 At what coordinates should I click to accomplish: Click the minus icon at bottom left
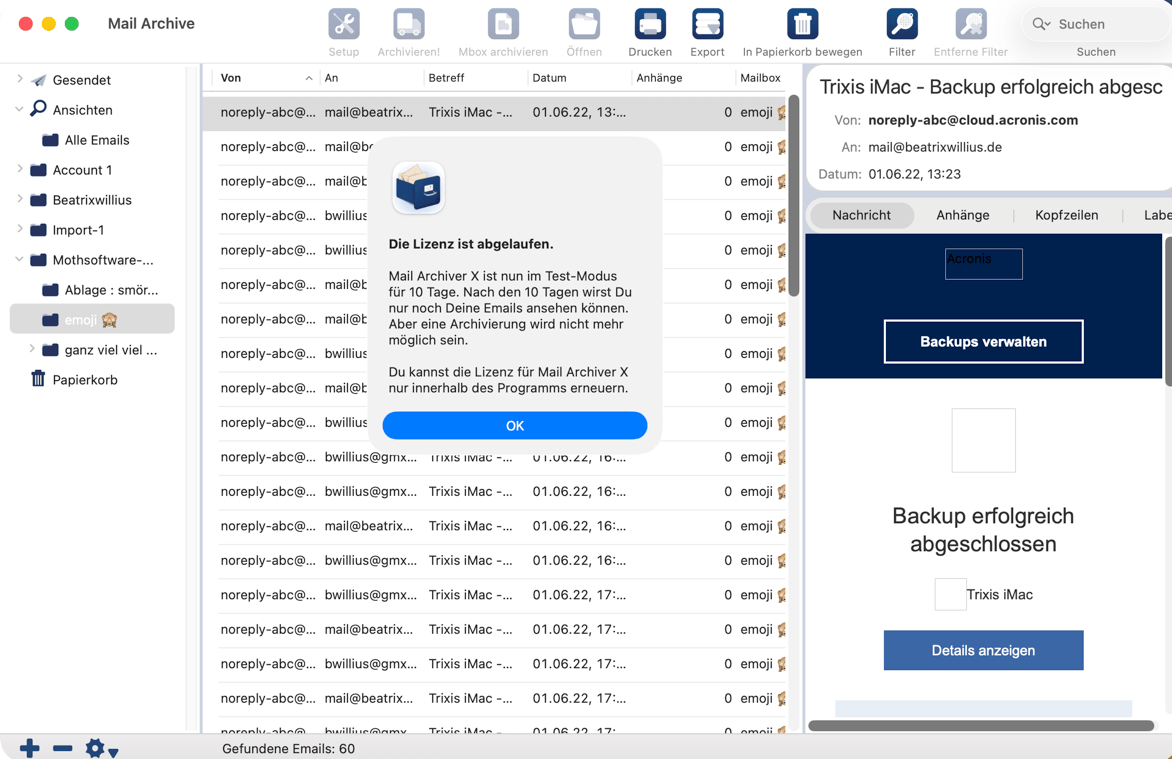coord(62,748)
